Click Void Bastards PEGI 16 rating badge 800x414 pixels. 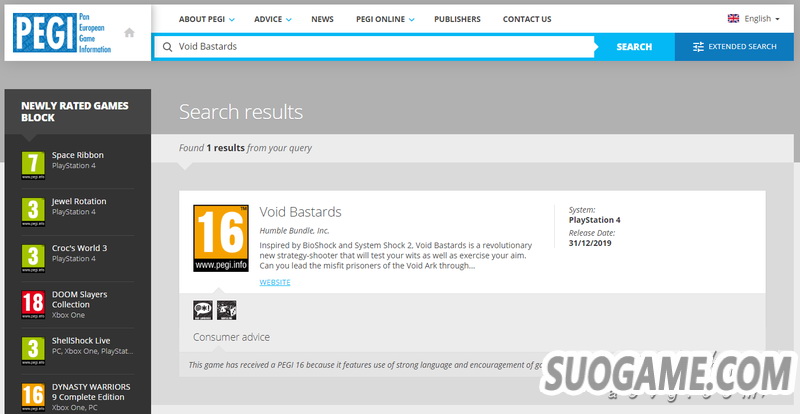tap(221, 238)
